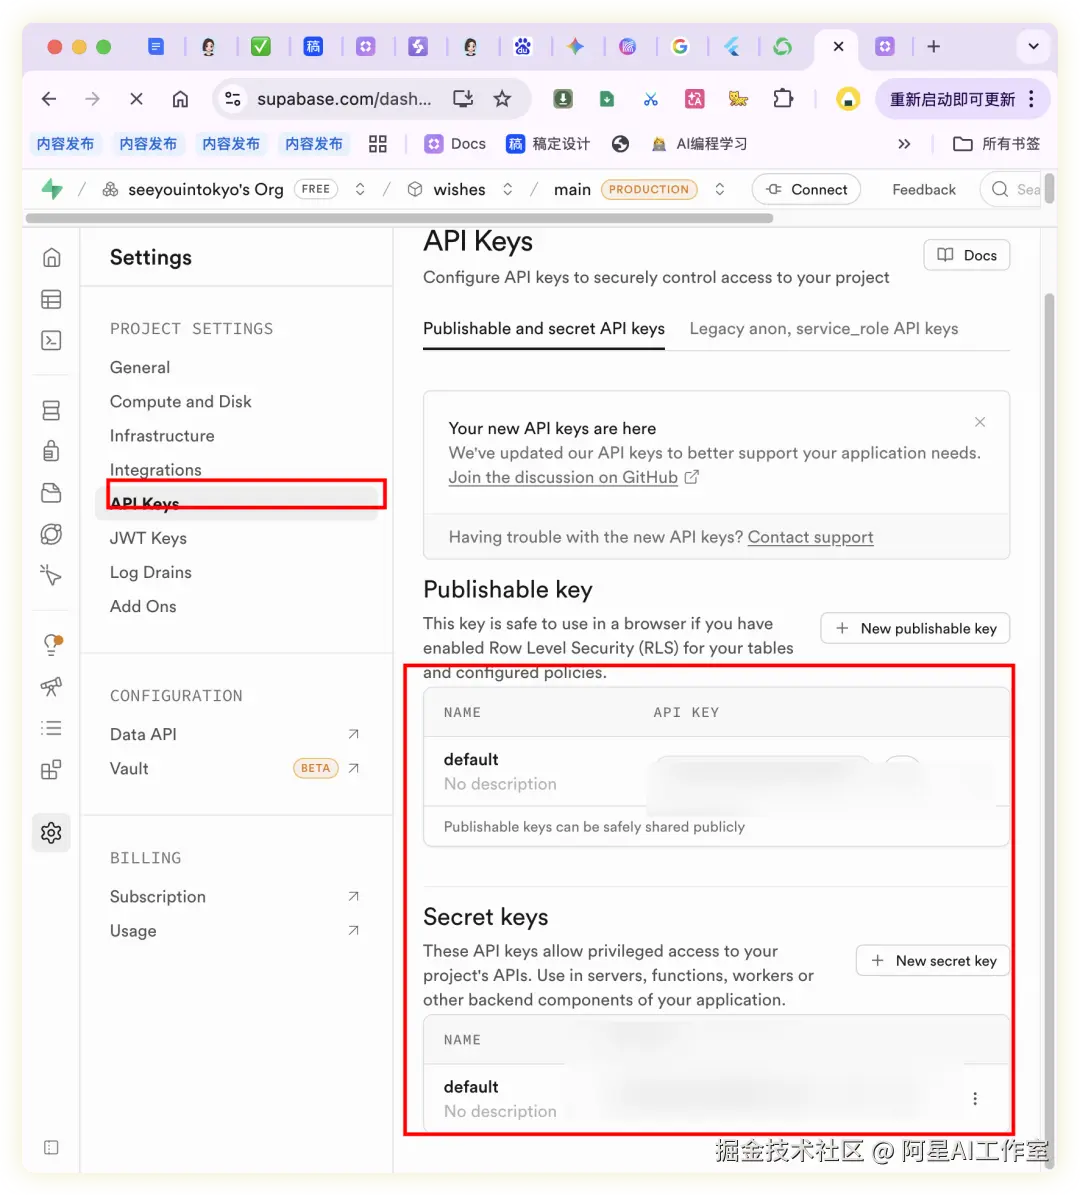Dismiss the new API keys notice
The height and width of the screenshot is (1195, 1080).
(x=980, y=421)
